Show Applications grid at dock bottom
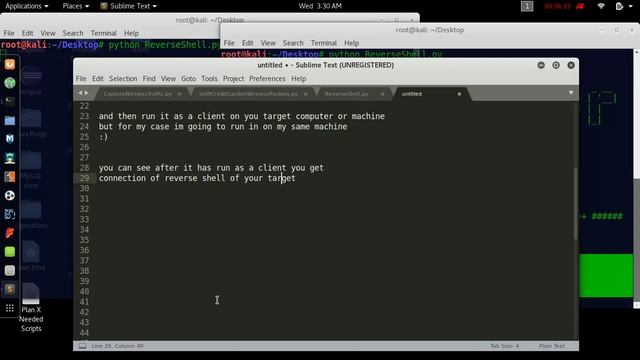The height and width of the screenshot is (360, 640). coord(10,308)
